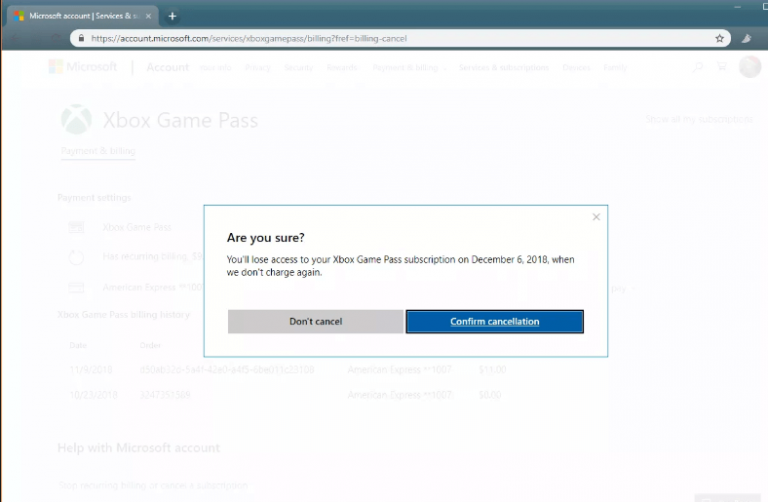The height and width of the screenshot is (502, 768).
Task: View site security lock icon
Action: pyautogui.click(x=81, y=38)
